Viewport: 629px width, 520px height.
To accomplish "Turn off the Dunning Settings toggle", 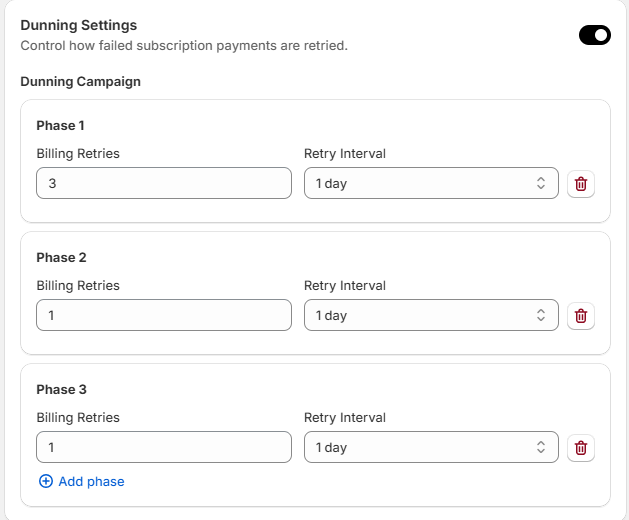I will [x=594, y=36].
